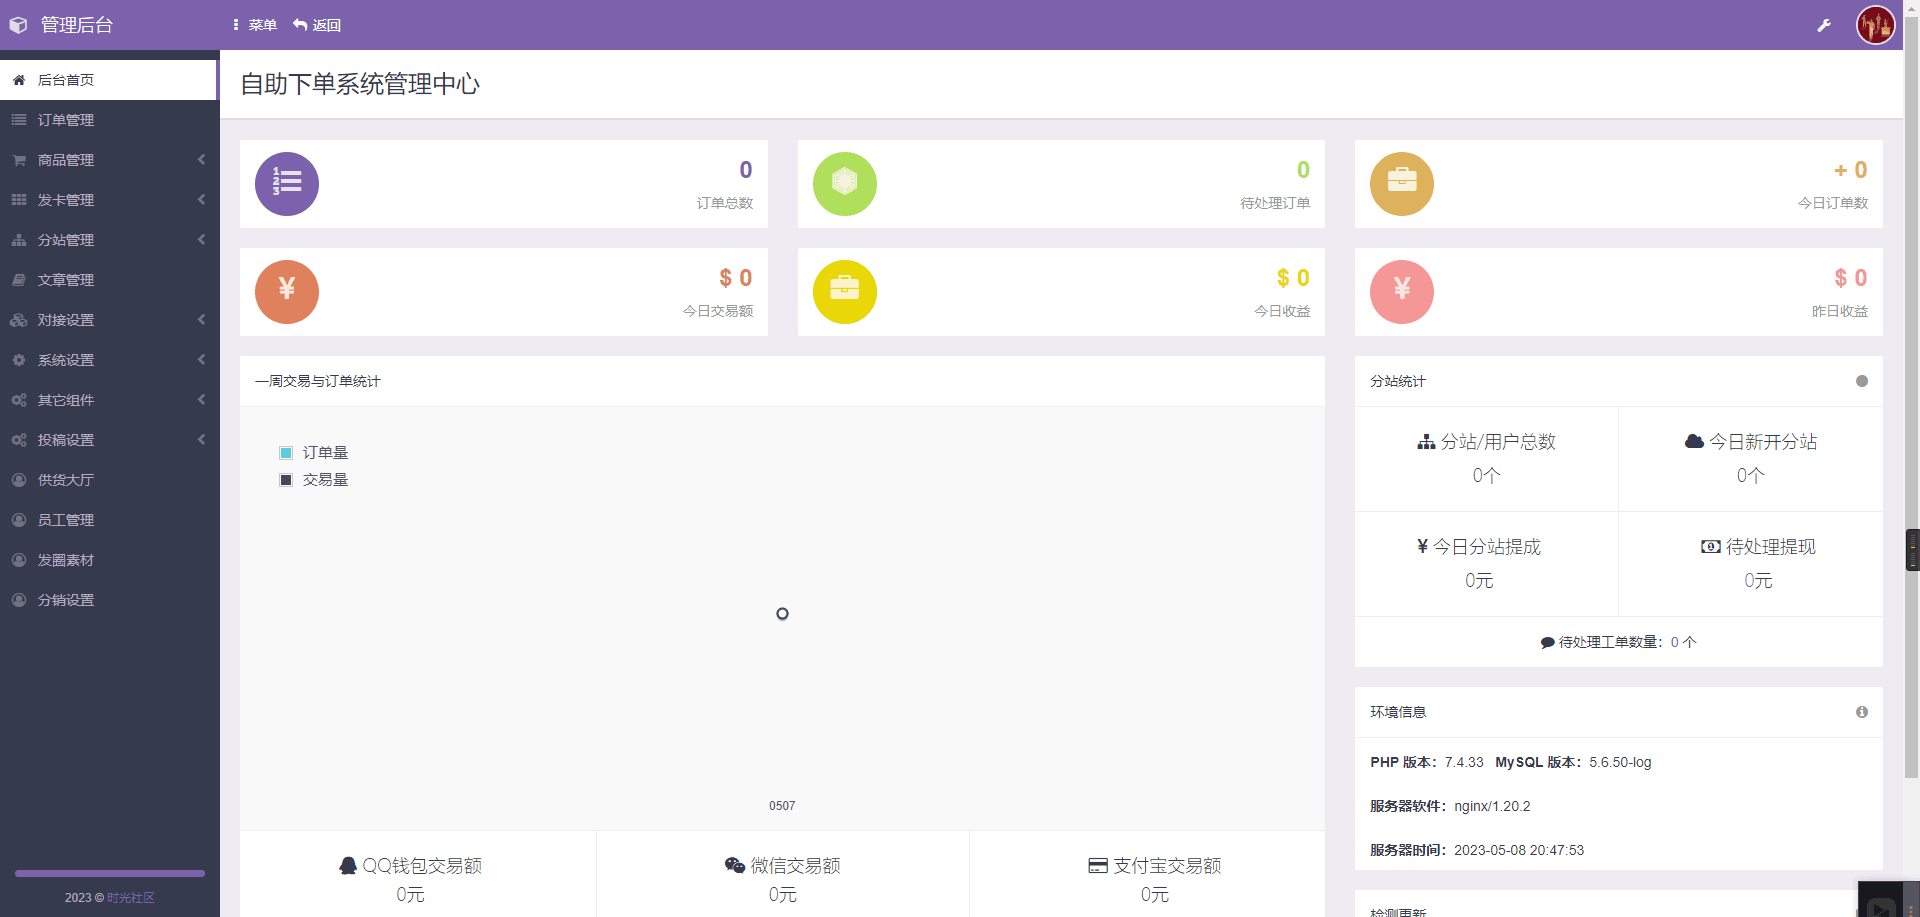Image resolution: width=1920 pixels, height=917 pixels.
Task: Toggle the 交易量 legend in the chart
Action: tap(315, 479)
